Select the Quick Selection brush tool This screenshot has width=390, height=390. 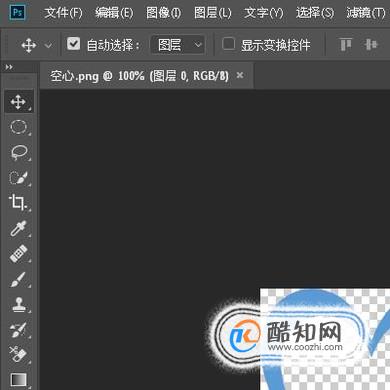click(x=18, y=177)
